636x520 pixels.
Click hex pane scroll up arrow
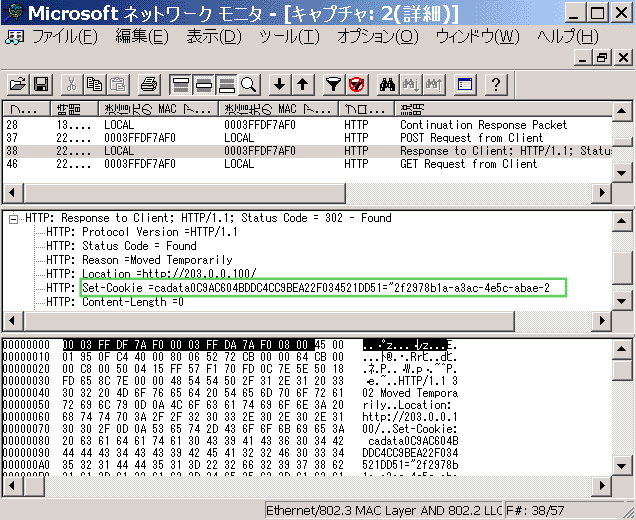[x=622, y=349]
